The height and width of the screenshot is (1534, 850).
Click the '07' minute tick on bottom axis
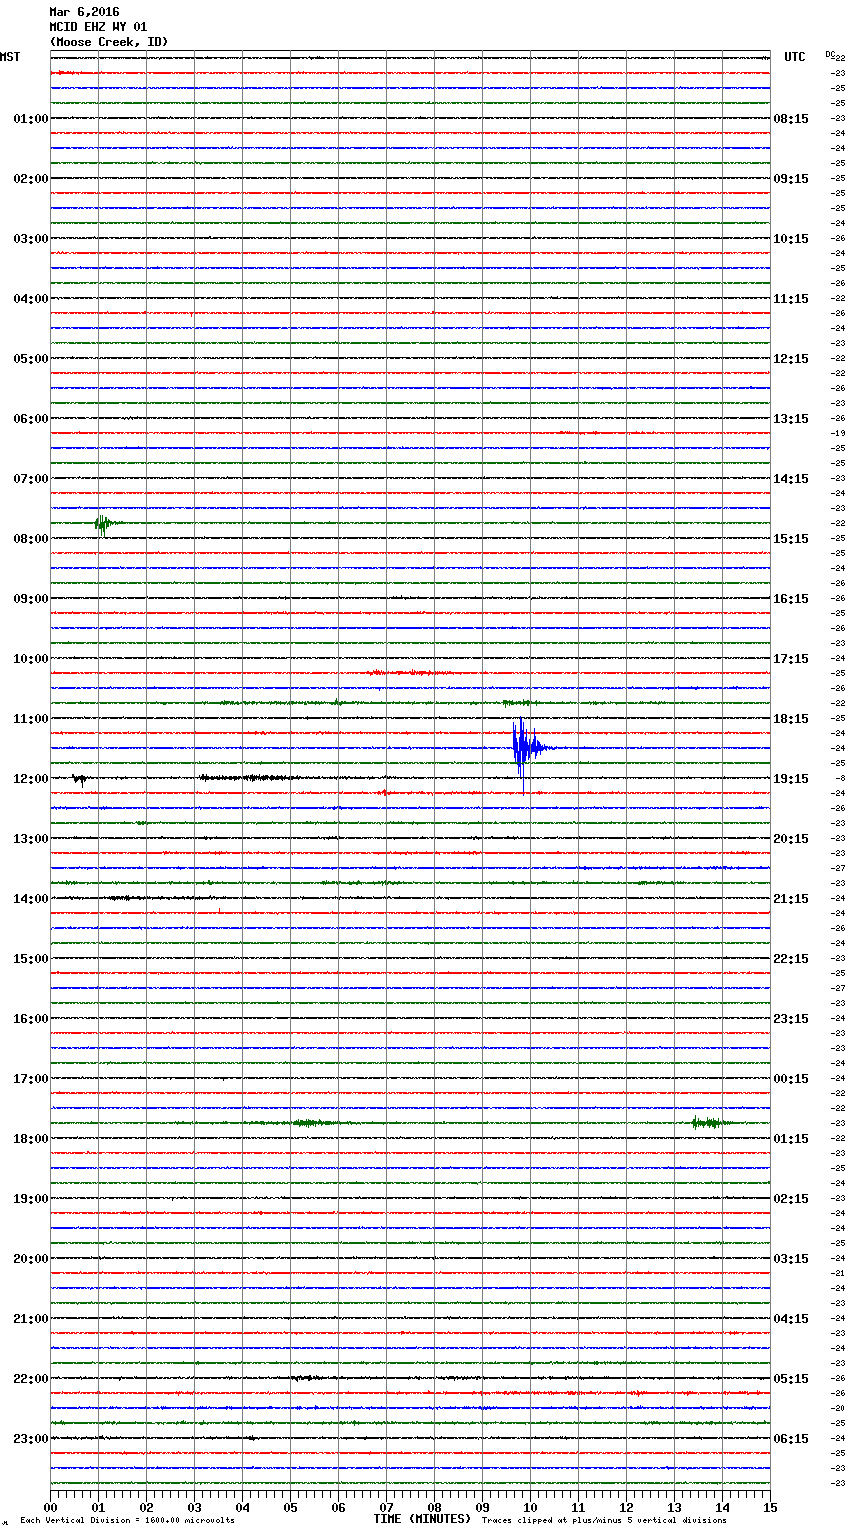coord(387,1507)
